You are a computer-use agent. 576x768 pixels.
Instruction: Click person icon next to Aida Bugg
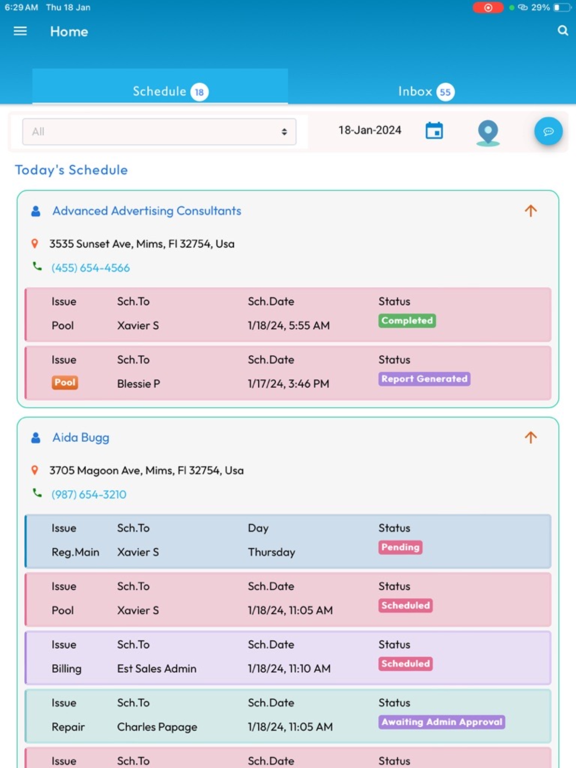pyautogui.click(x=36, y=437)
